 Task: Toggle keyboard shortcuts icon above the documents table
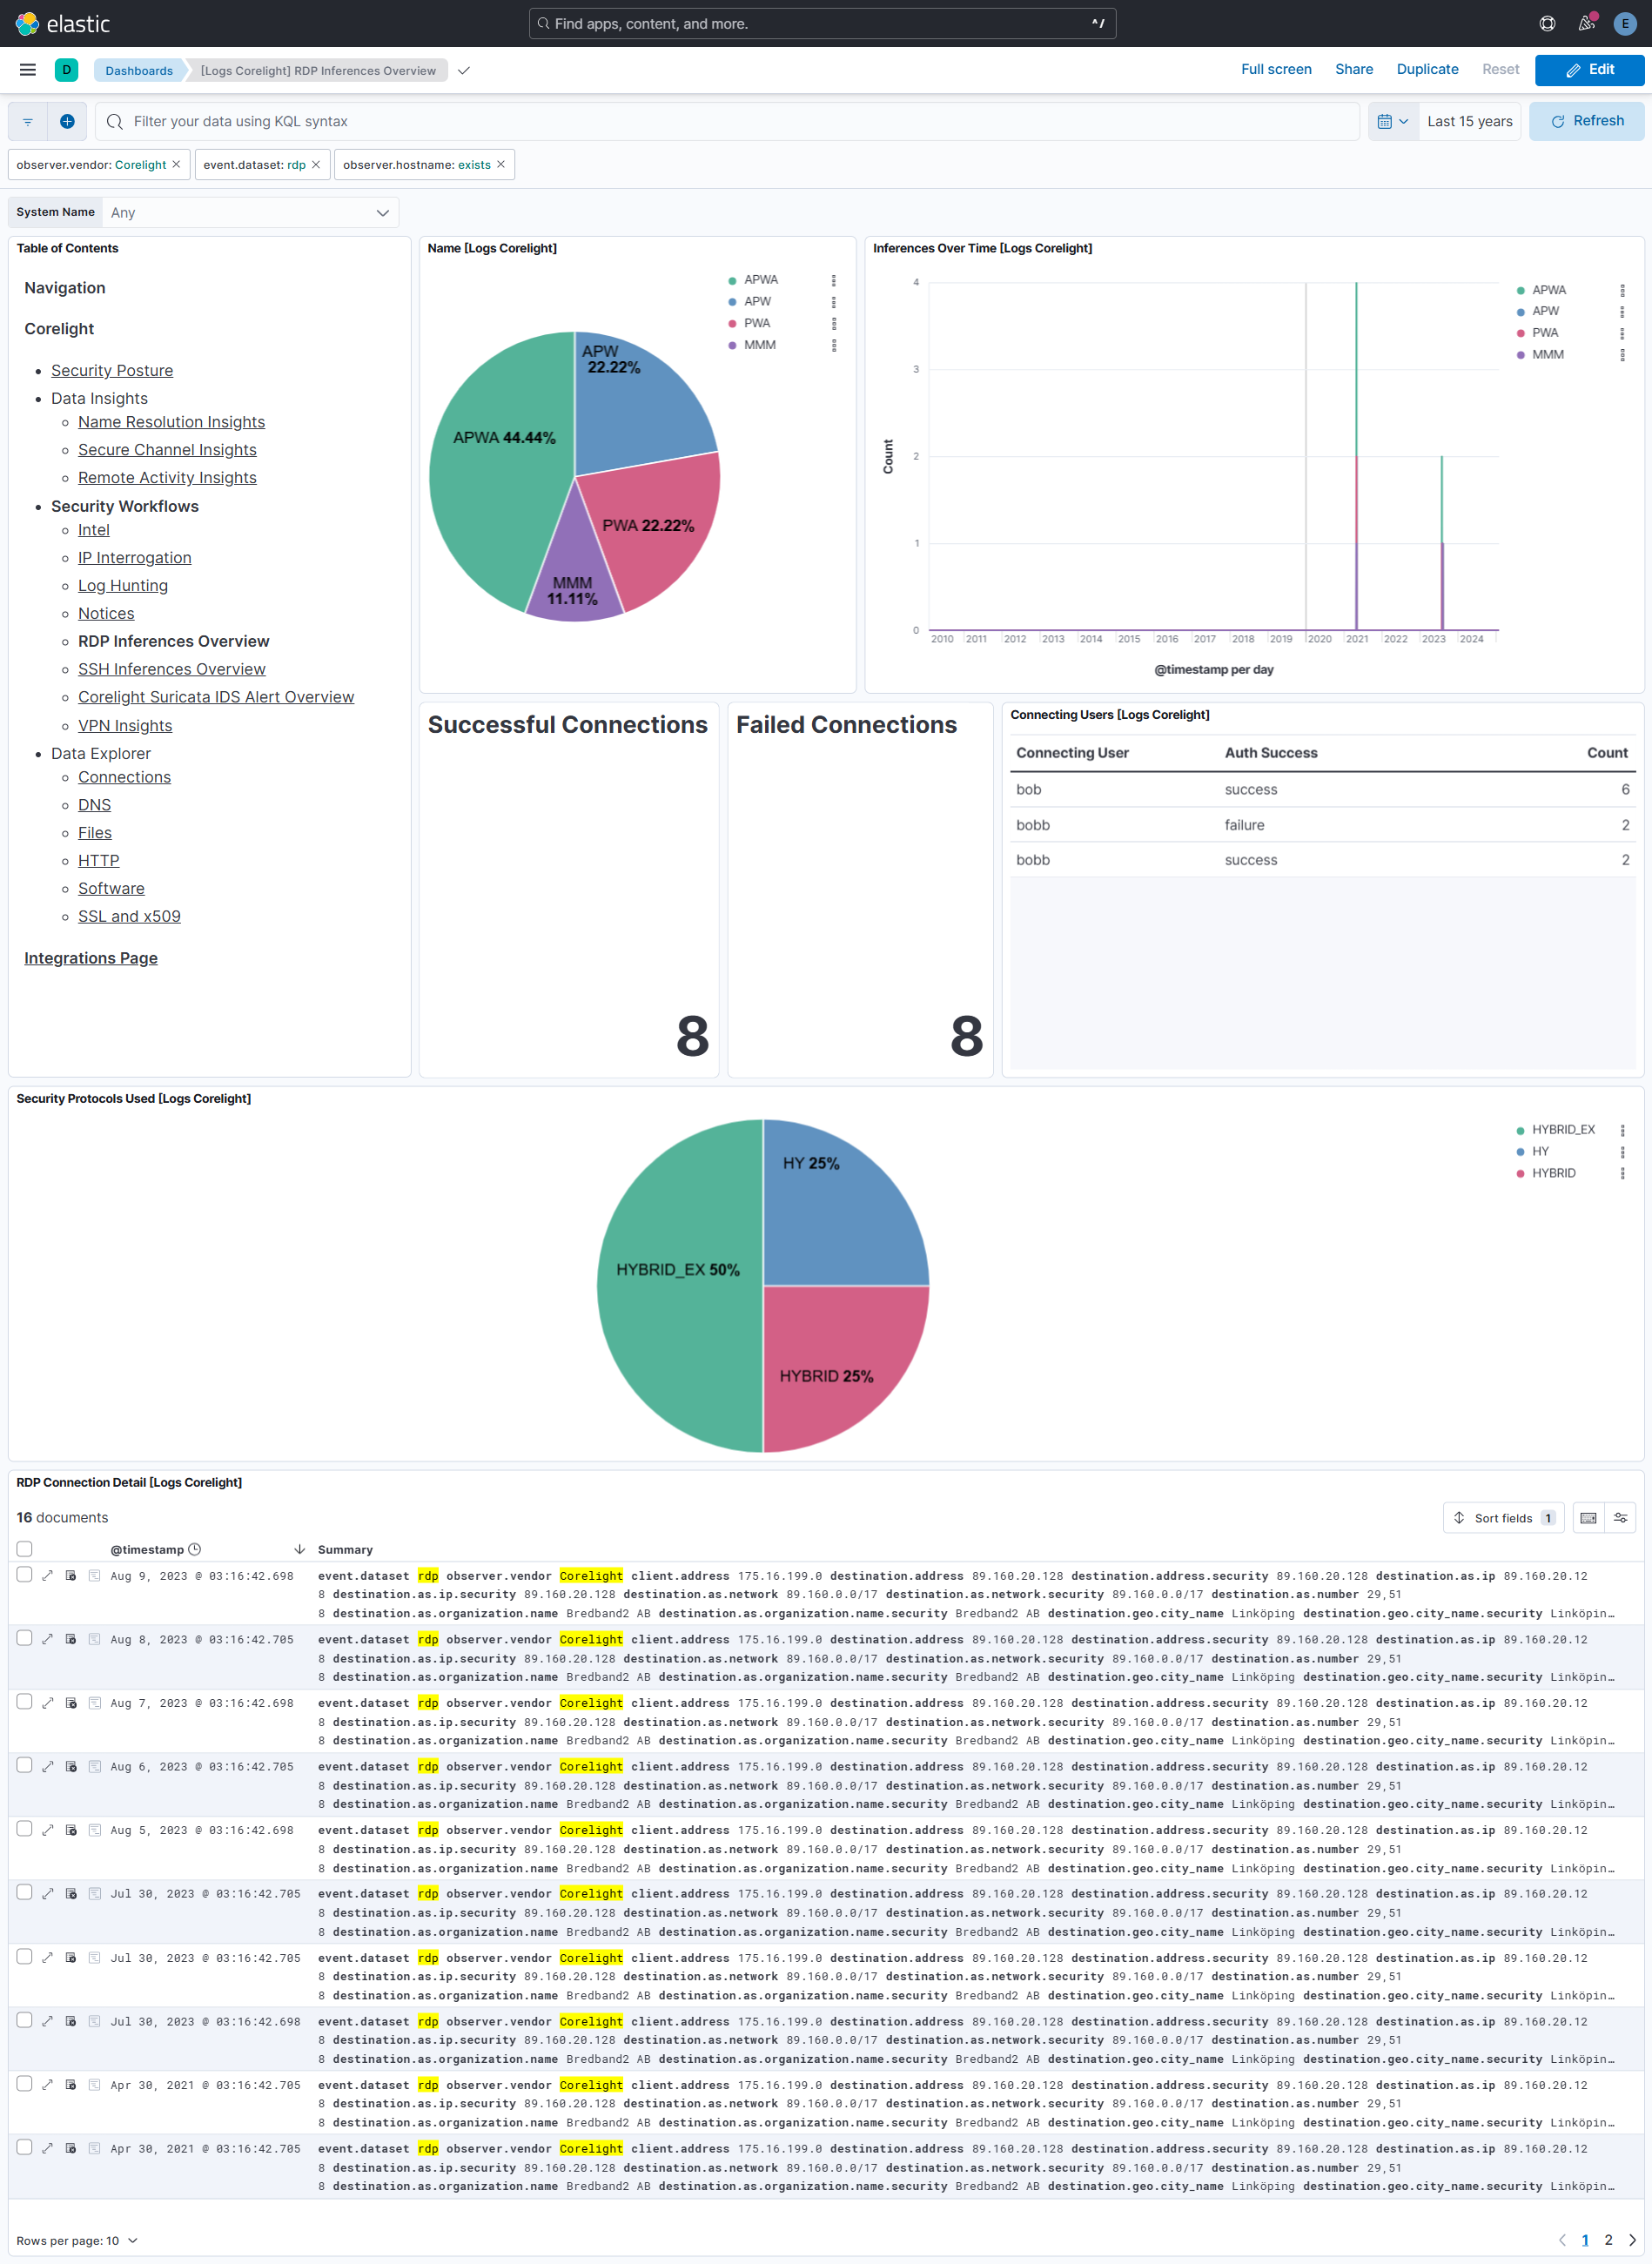coord(1588,1517)
